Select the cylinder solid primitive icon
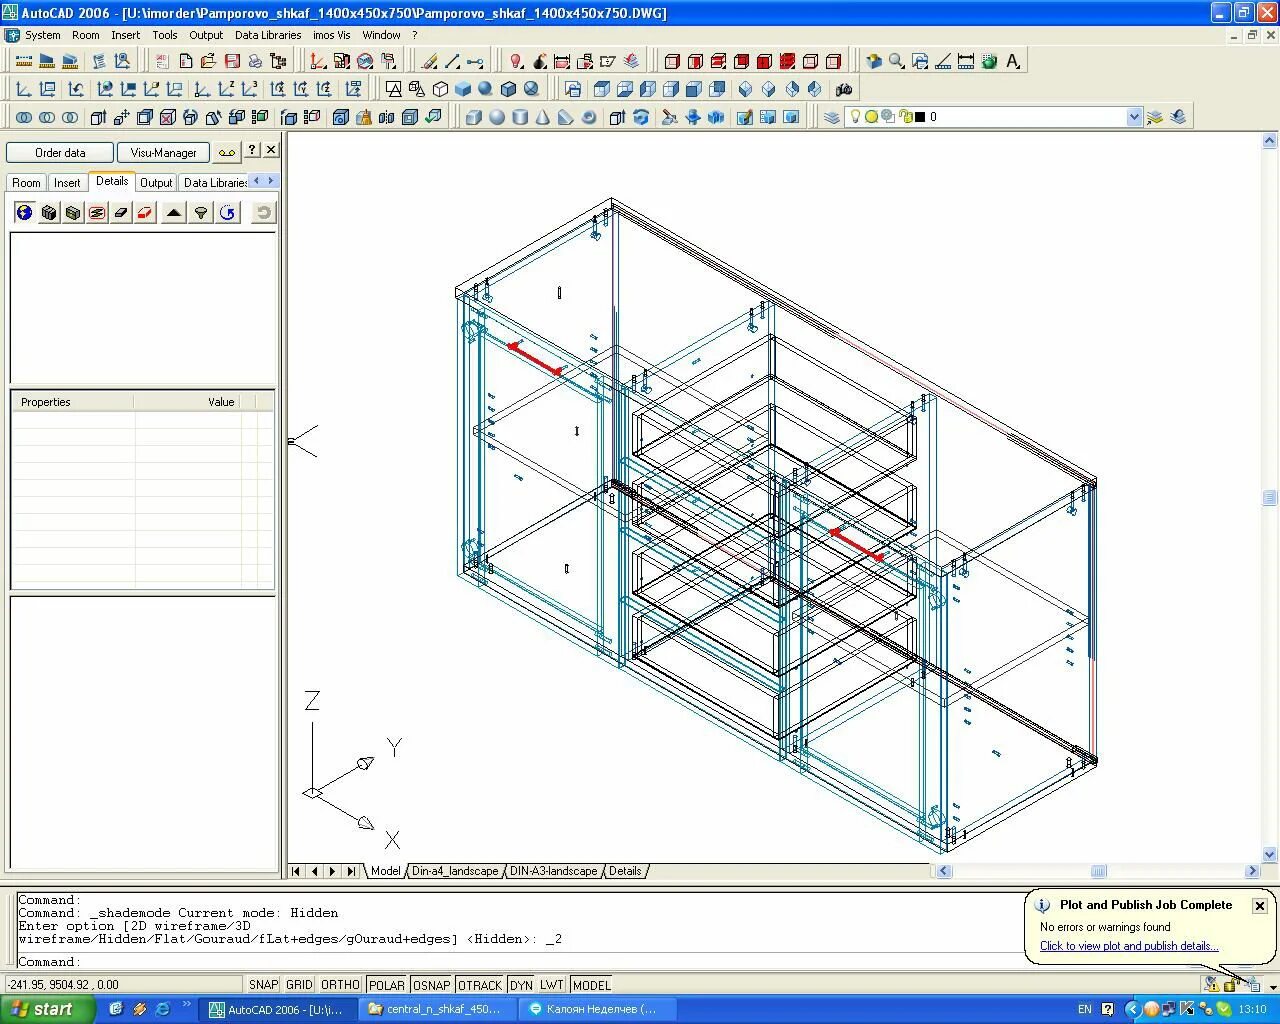Image resolution: width=1280 pixels, height=1024 pixels. click(520, 117)
